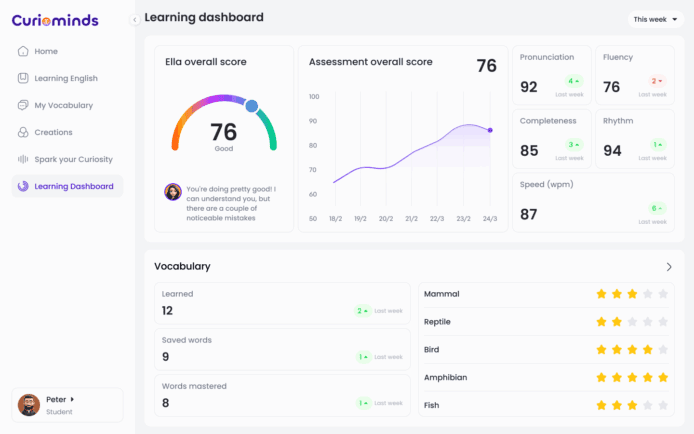The image size is (694, 434).
Task: Collapse the sidebar with the chevron button
Action: point(135,20)
